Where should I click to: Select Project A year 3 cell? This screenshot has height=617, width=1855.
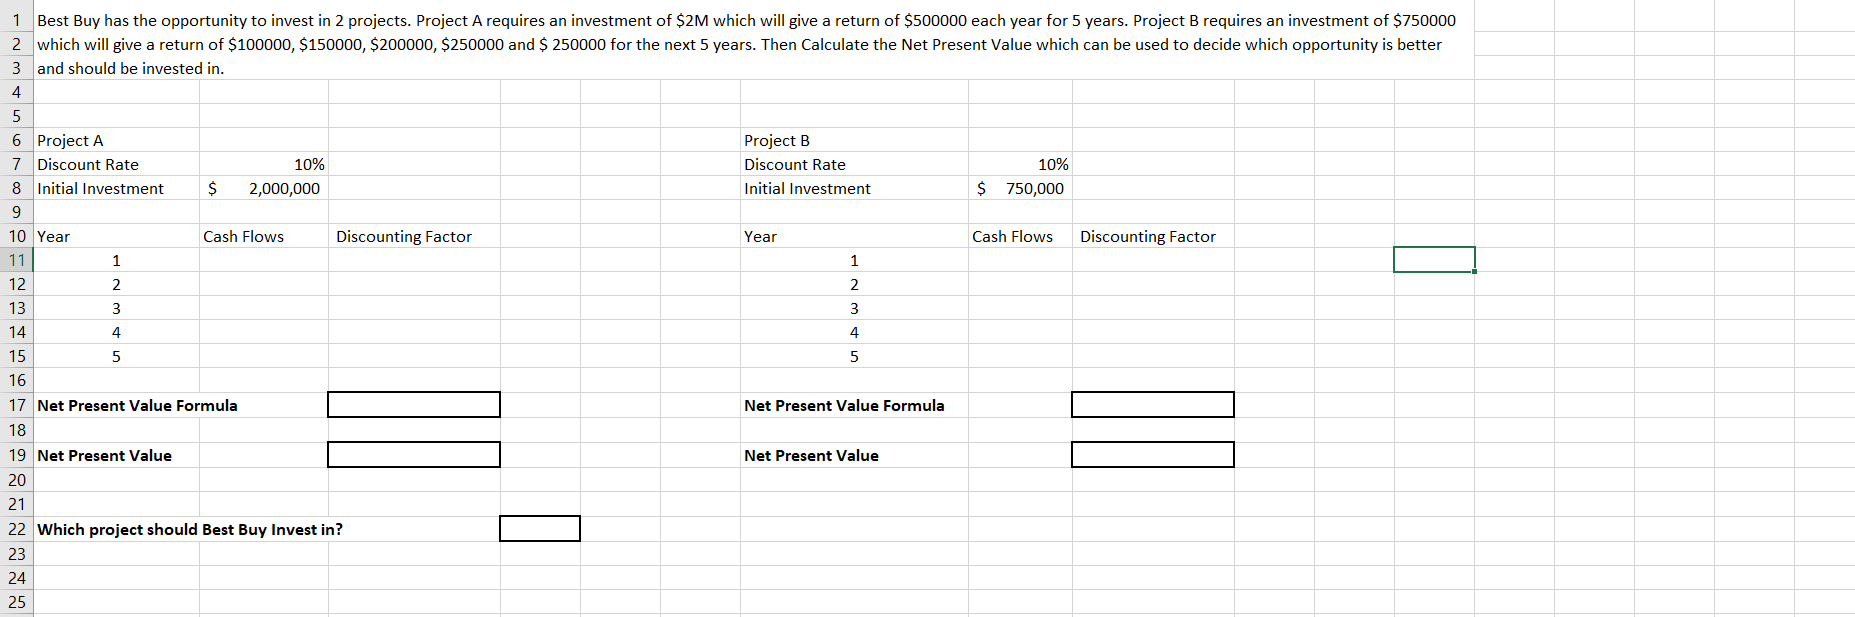pos(117,308)
